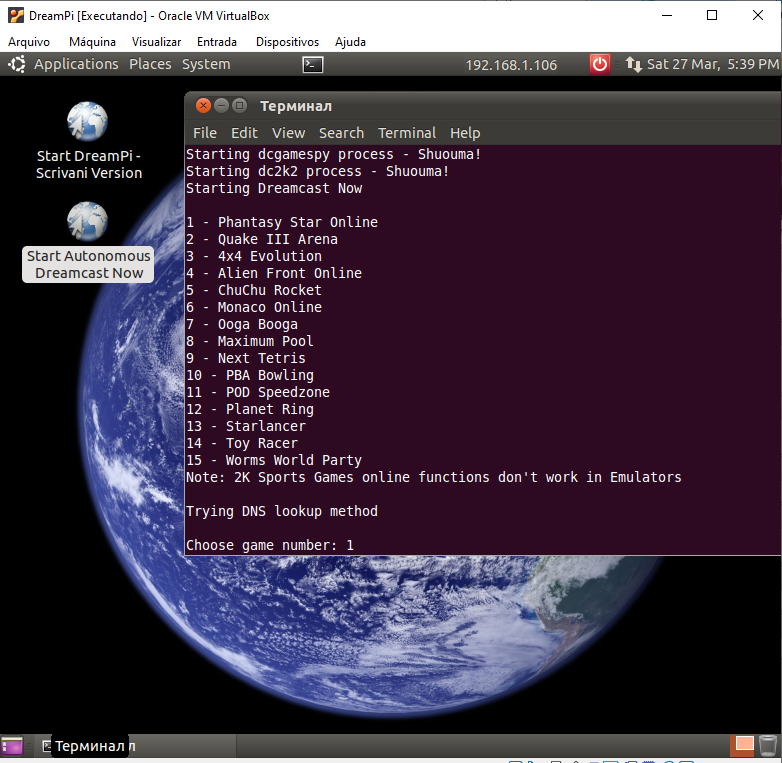Open the VirtualBox Dispositivos menu

(x=287, y=42)
